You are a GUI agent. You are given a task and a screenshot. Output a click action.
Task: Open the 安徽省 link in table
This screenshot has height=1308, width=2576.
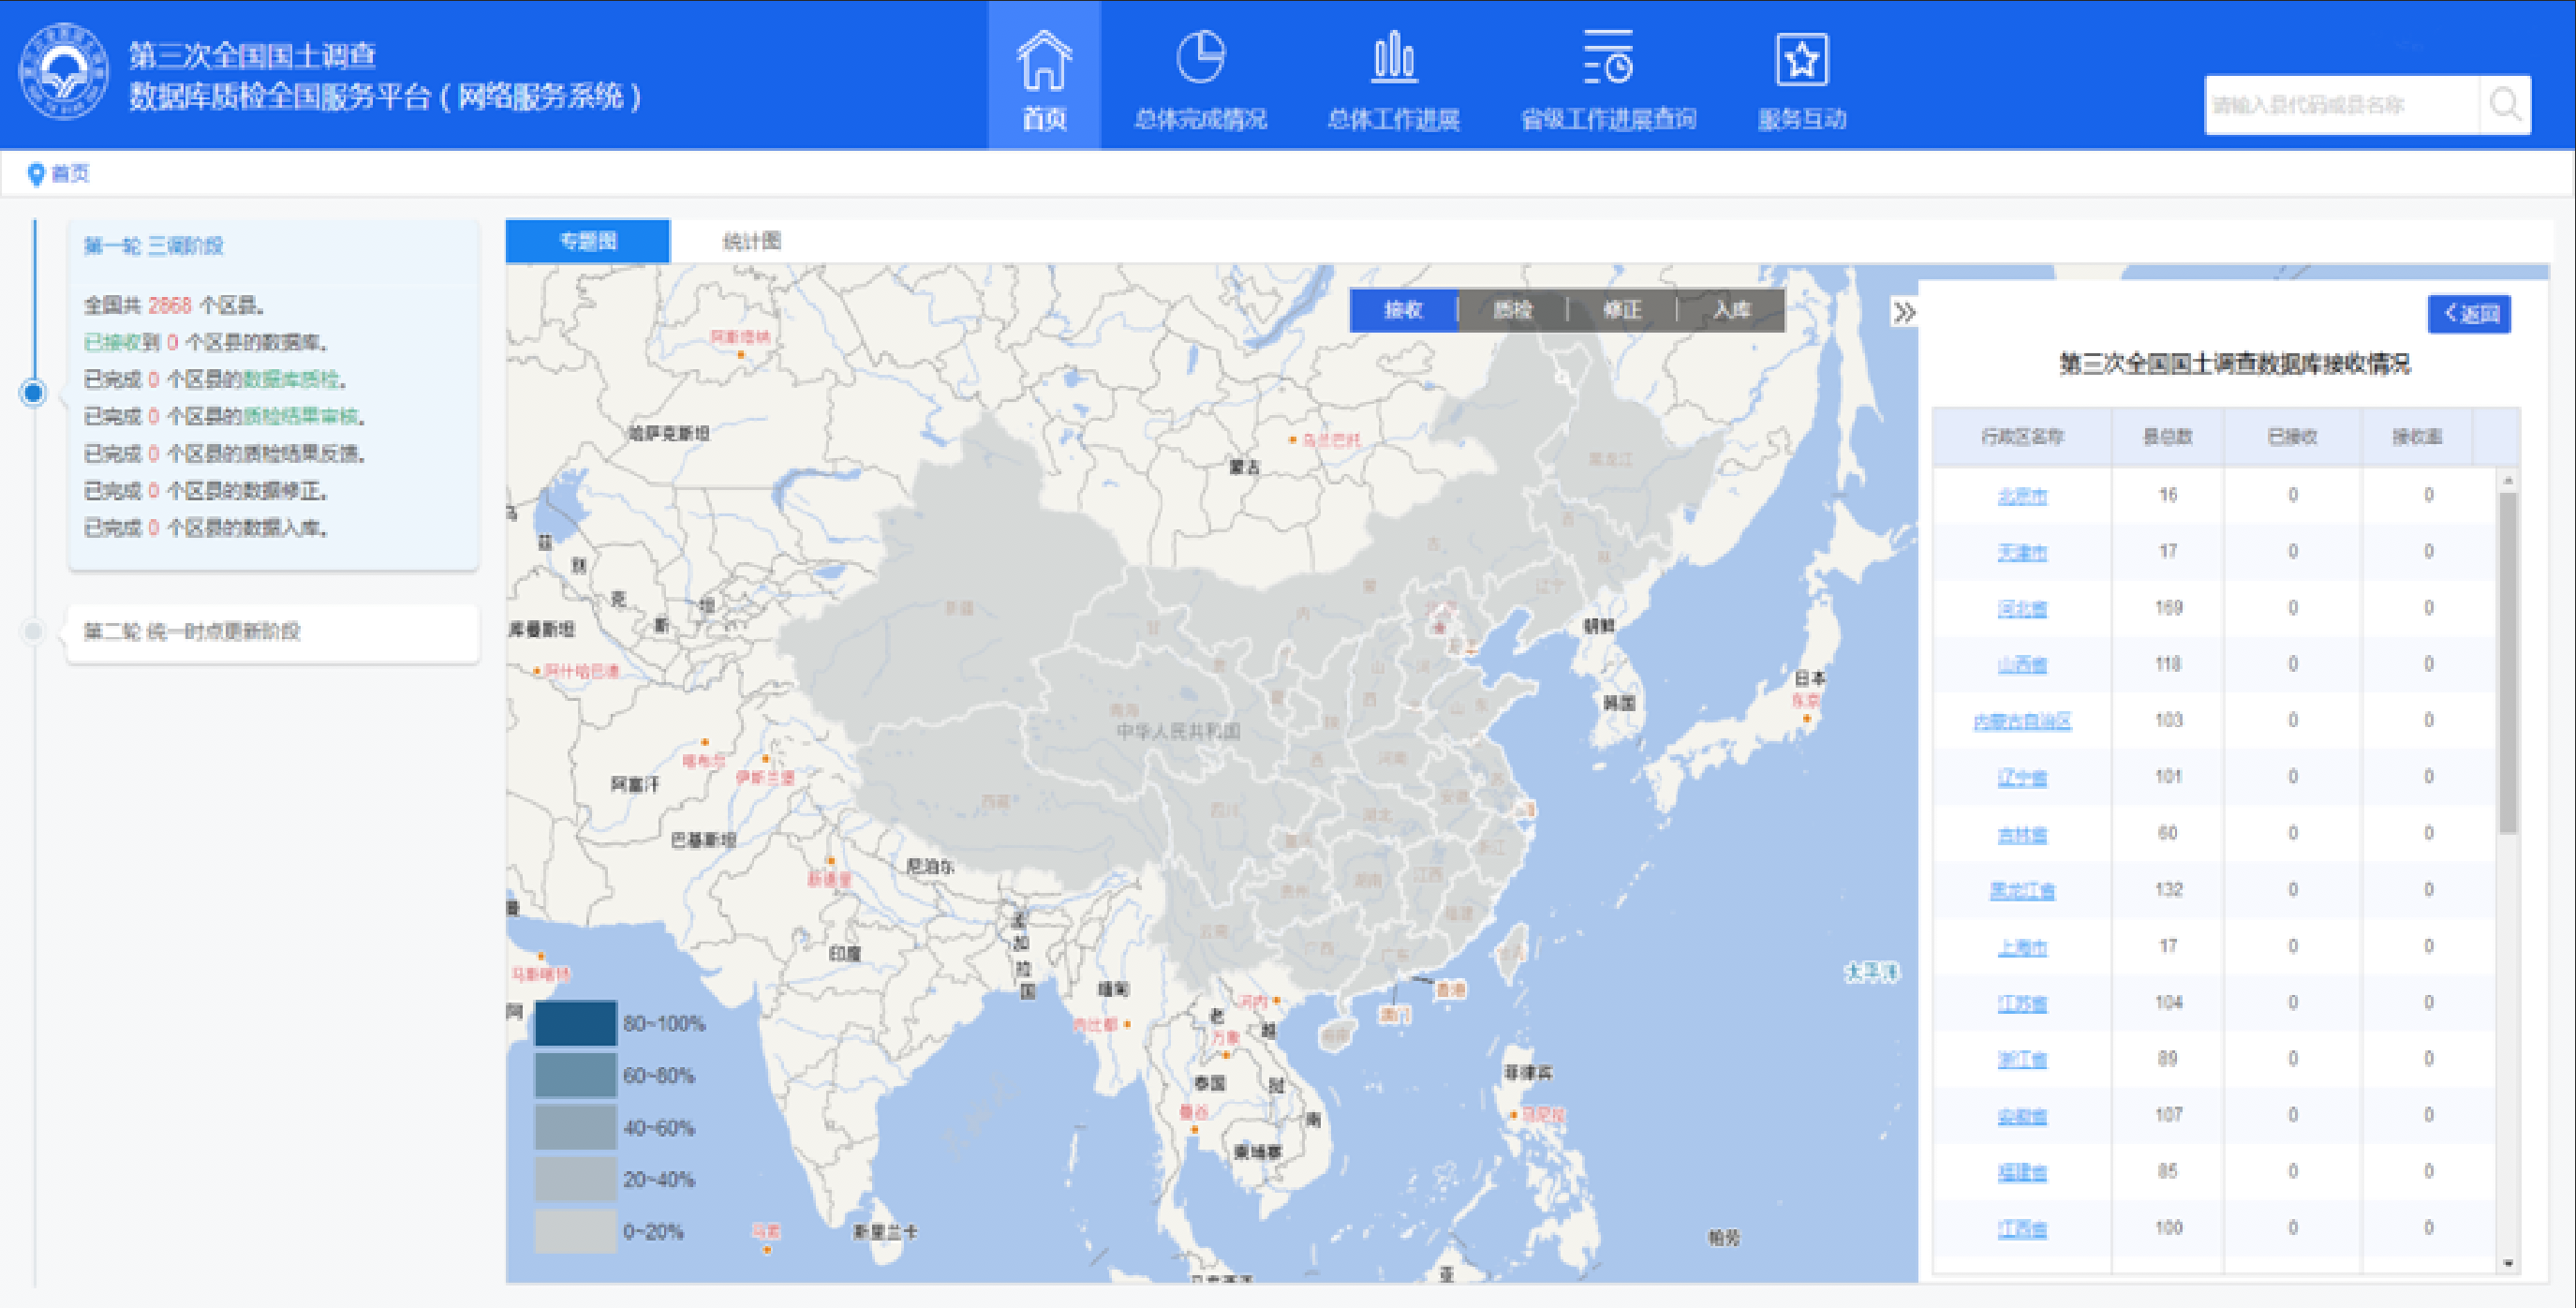click(2022, 1116)
